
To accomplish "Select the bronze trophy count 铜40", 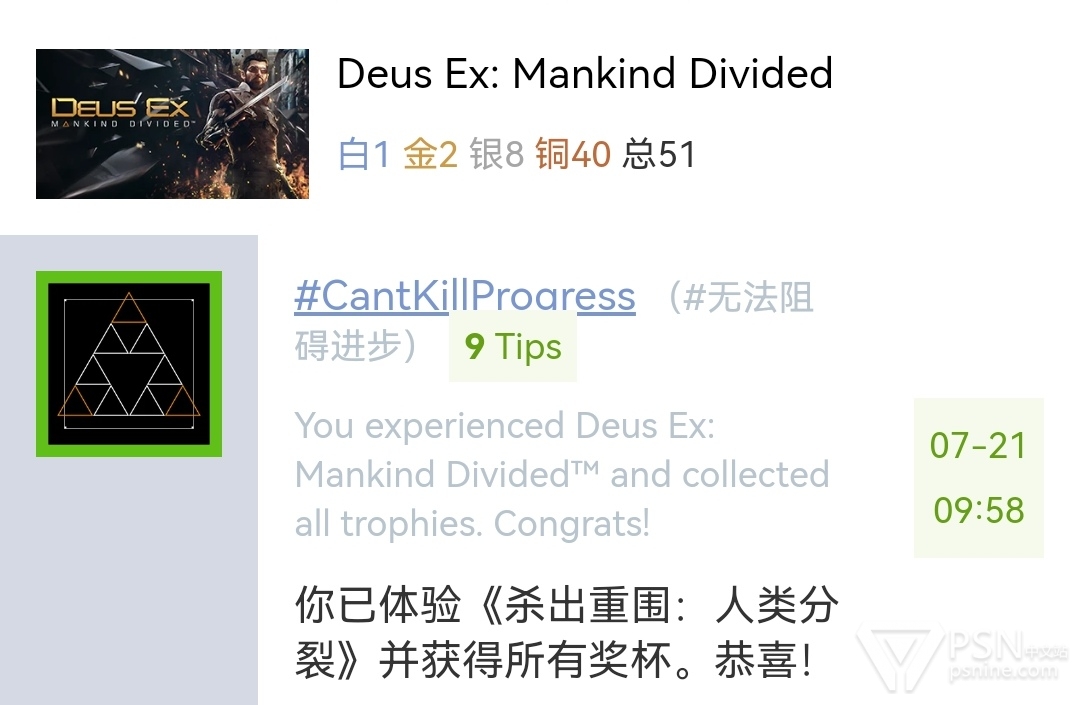I will pyautogui.click(x=573, y=154).
